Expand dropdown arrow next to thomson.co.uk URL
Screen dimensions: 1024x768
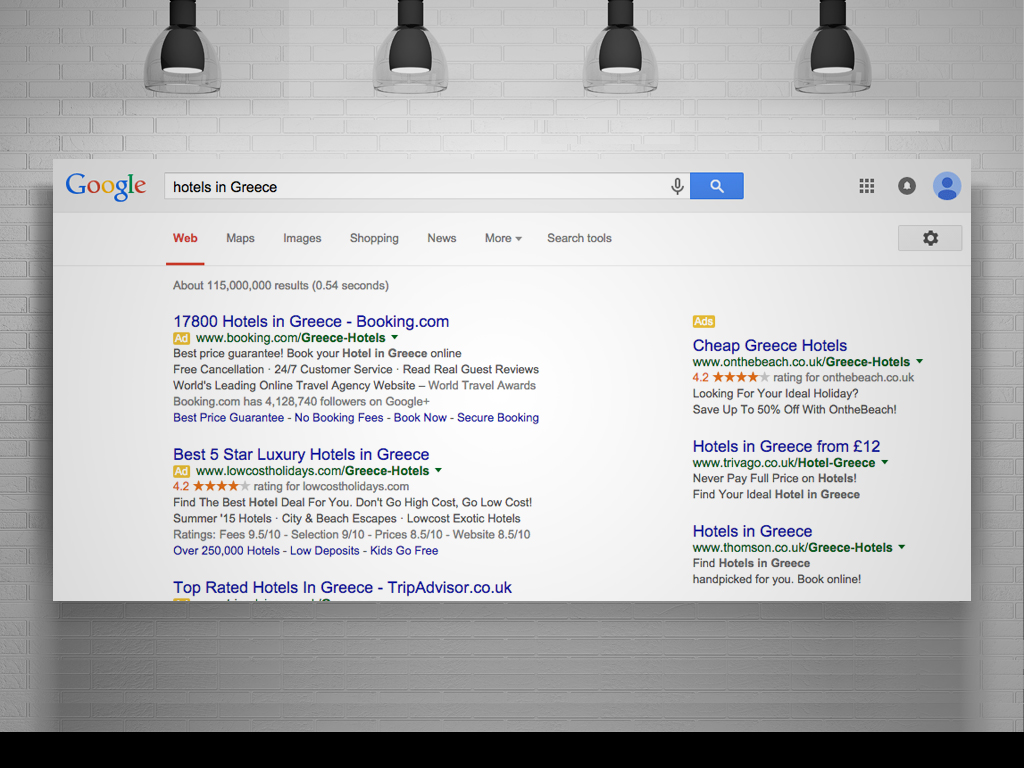tap(902, 547)
